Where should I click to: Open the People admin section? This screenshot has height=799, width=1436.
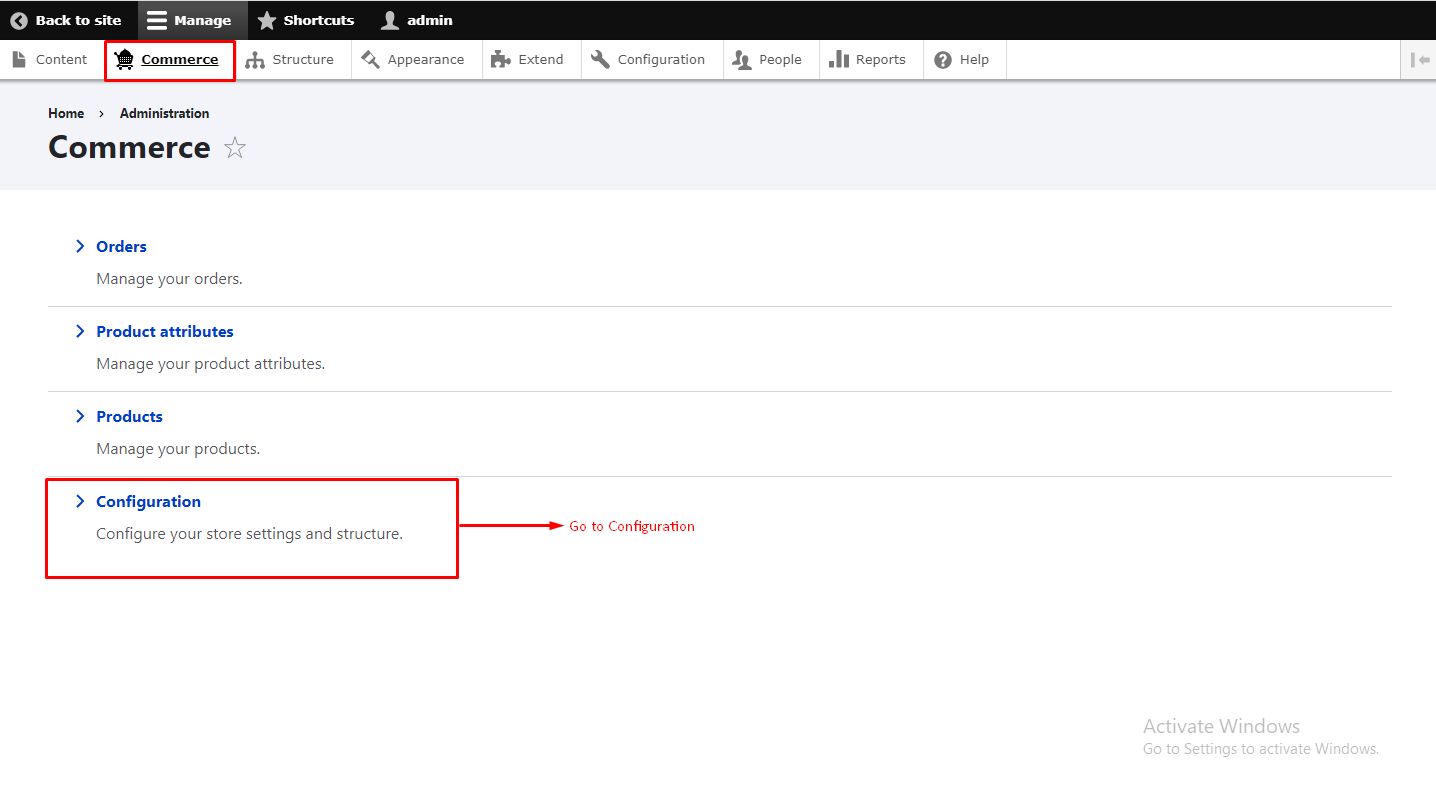[768, 60]
